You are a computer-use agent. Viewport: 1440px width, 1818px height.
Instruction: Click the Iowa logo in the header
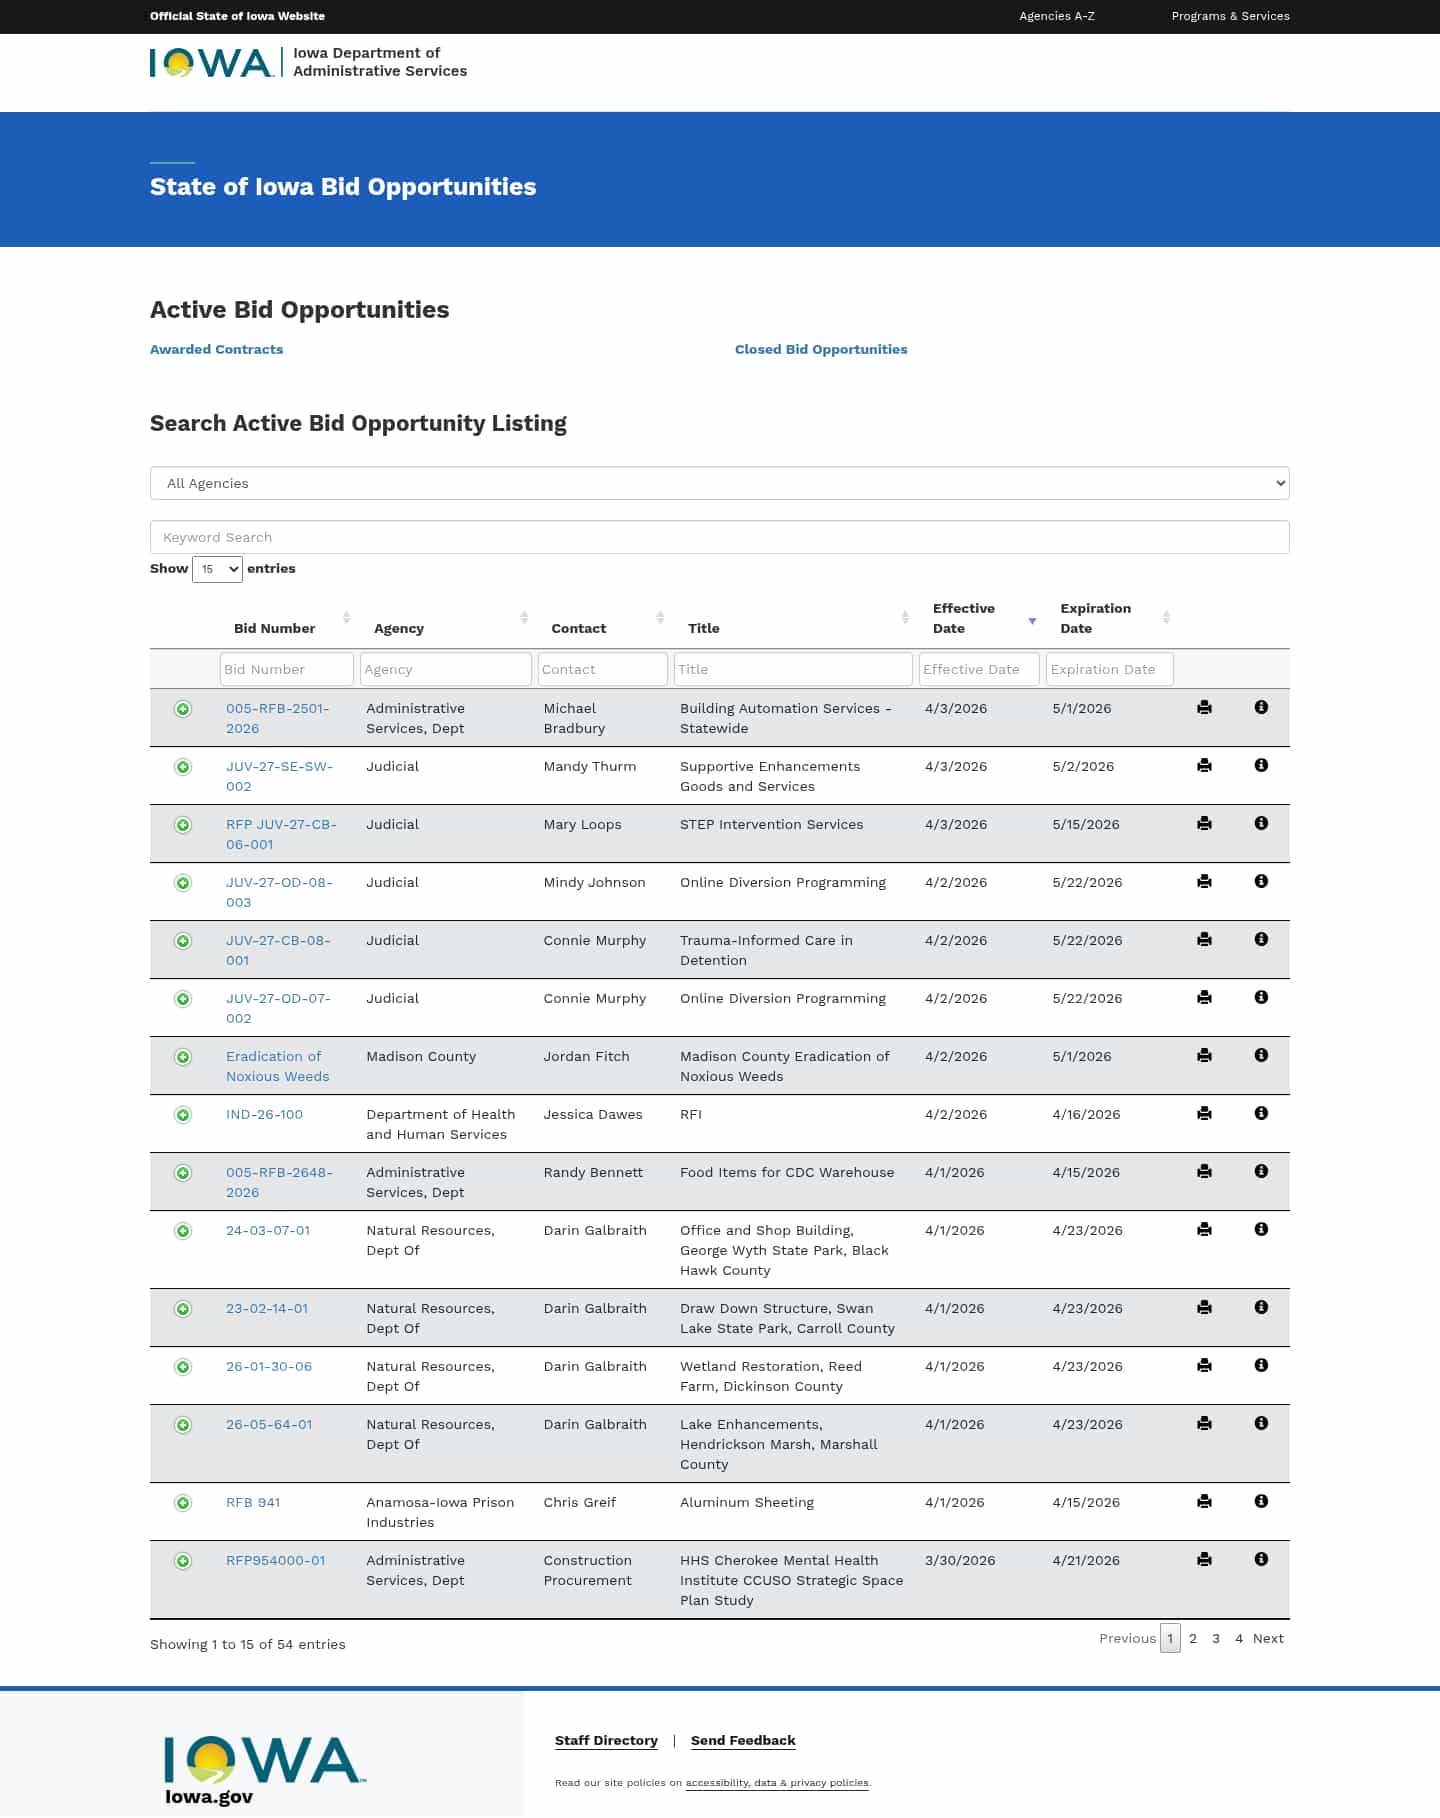[x=211, y=62]
